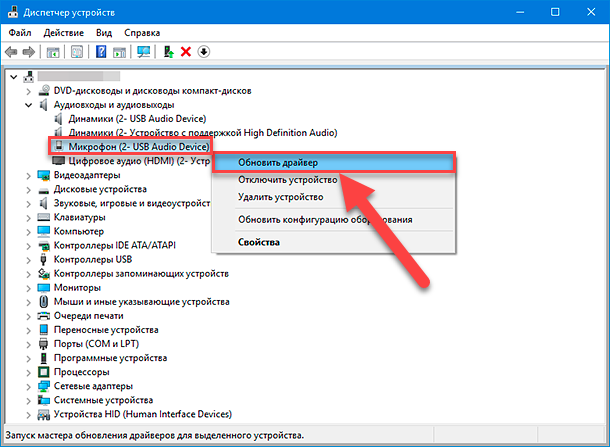The width and height of the screenshot is (610, 447).
Task: Open the blue question mark Help icon
Action: [x=101, y=52]
